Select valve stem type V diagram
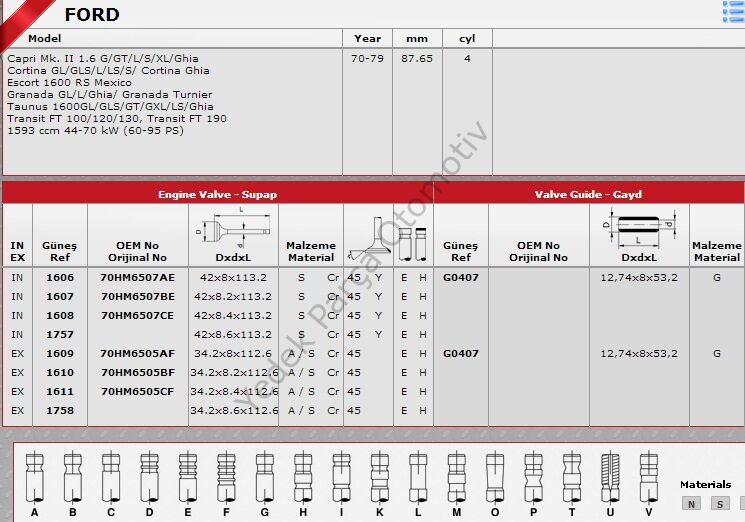The image size is (745, 522). (649, 478)
